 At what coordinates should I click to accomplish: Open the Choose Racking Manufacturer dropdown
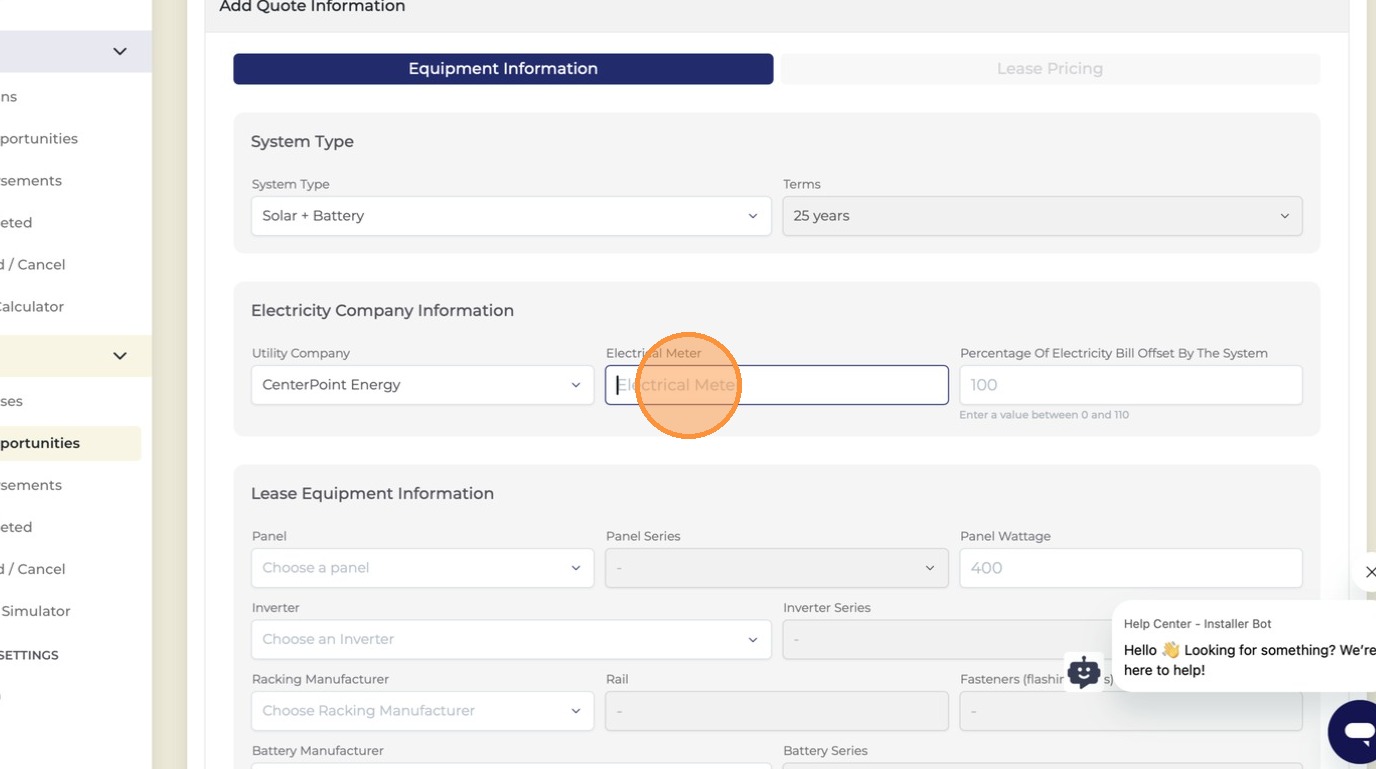pos(422,711)
